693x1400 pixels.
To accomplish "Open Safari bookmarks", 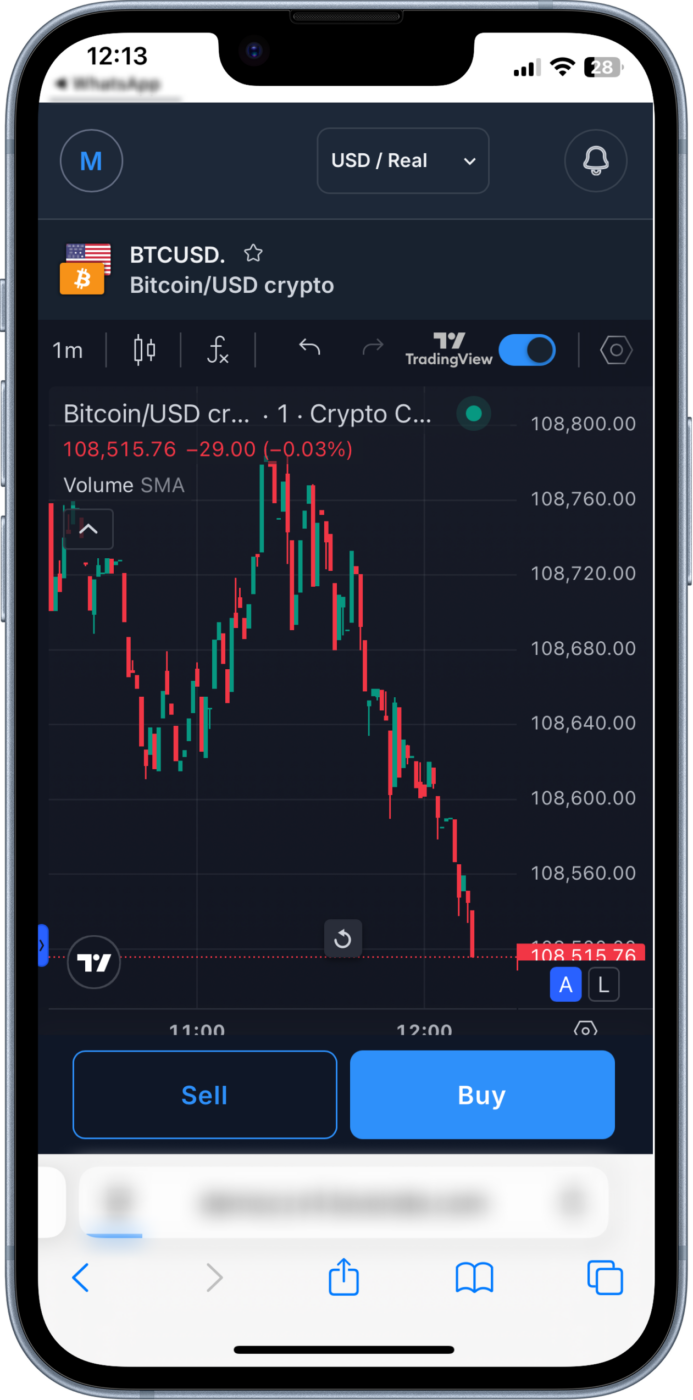I will [474, 1277].
